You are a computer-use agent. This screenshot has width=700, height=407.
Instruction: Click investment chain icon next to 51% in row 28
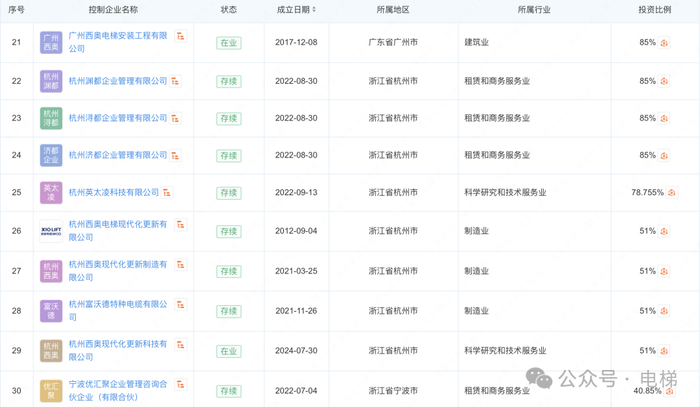(664, 311)
